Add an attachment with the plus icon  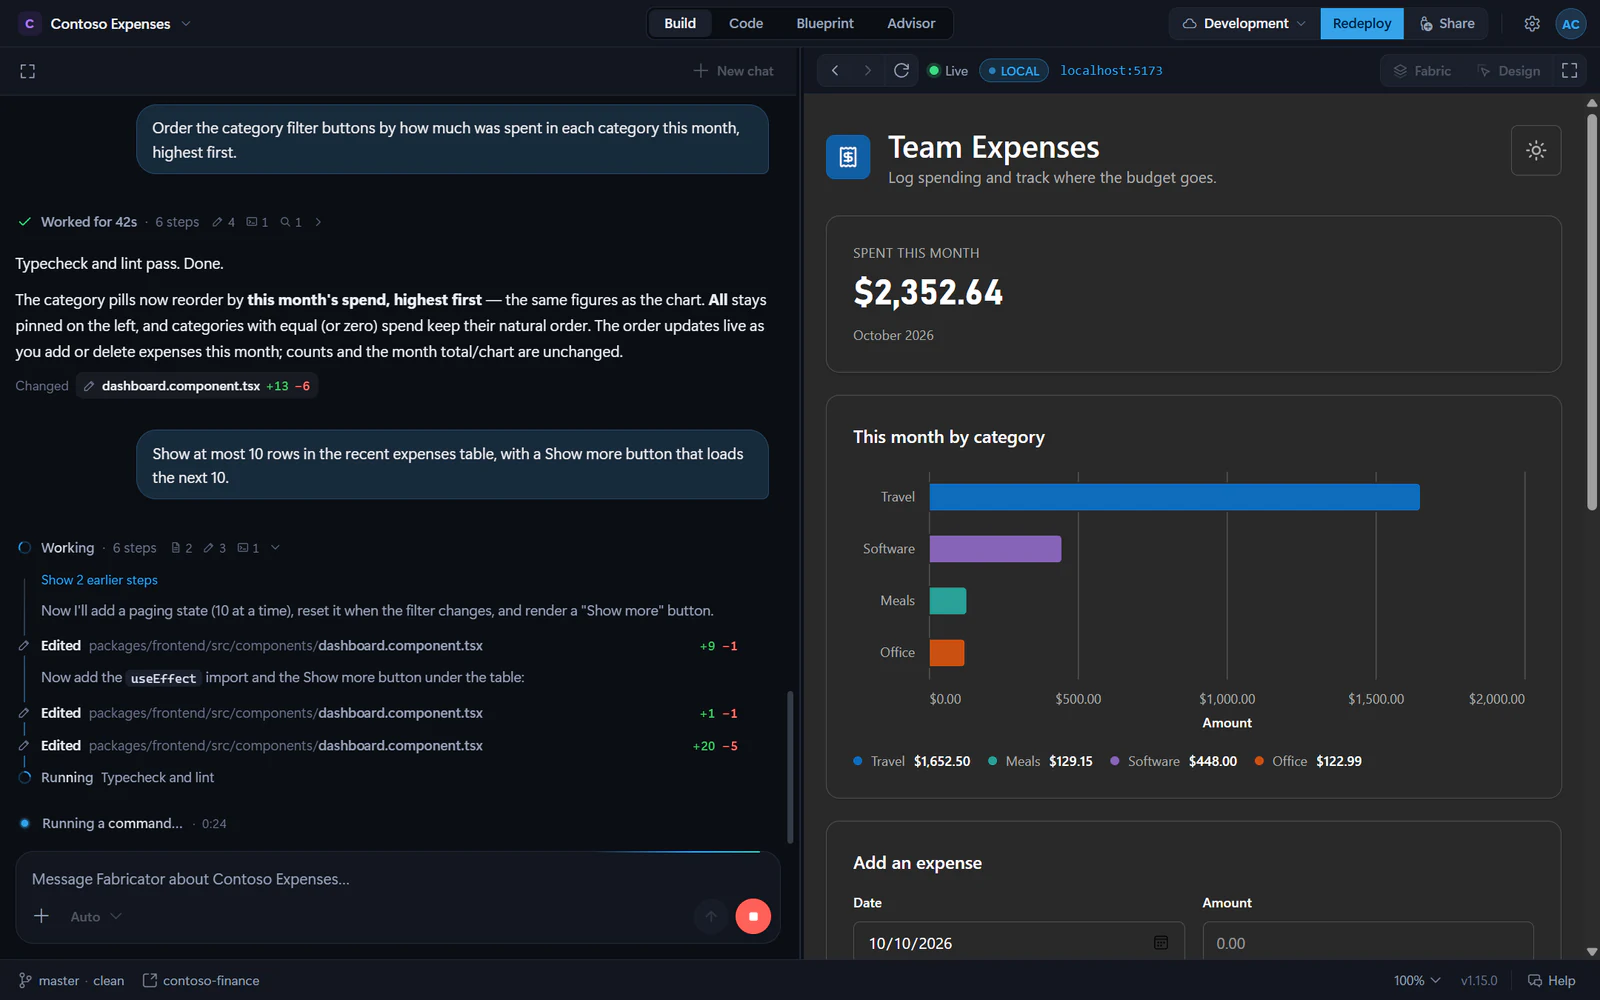(x=42, y=916)
